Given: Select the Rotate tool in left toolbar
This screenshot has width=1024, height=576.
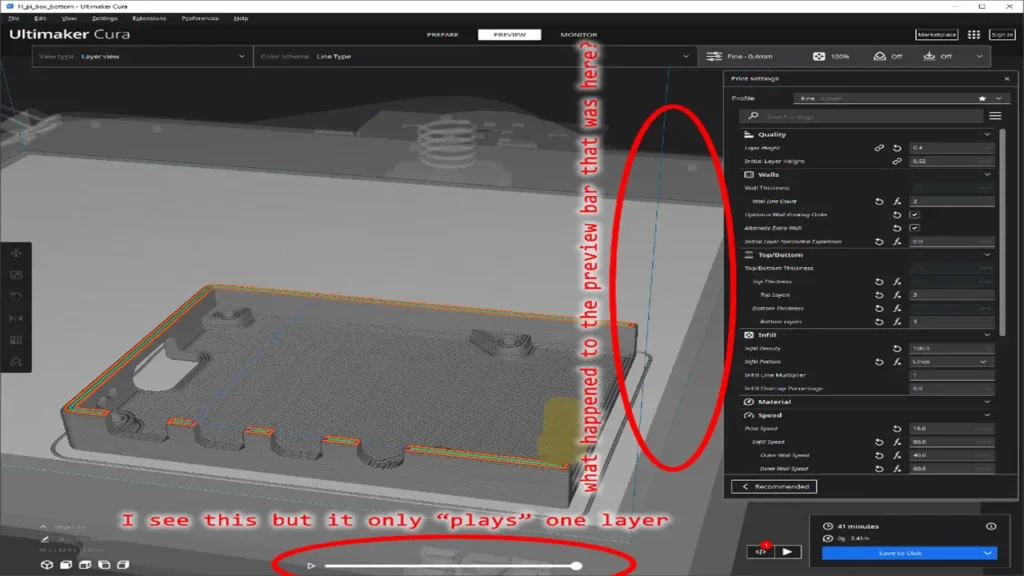Looking at the screenshot, I should point(16,296).
